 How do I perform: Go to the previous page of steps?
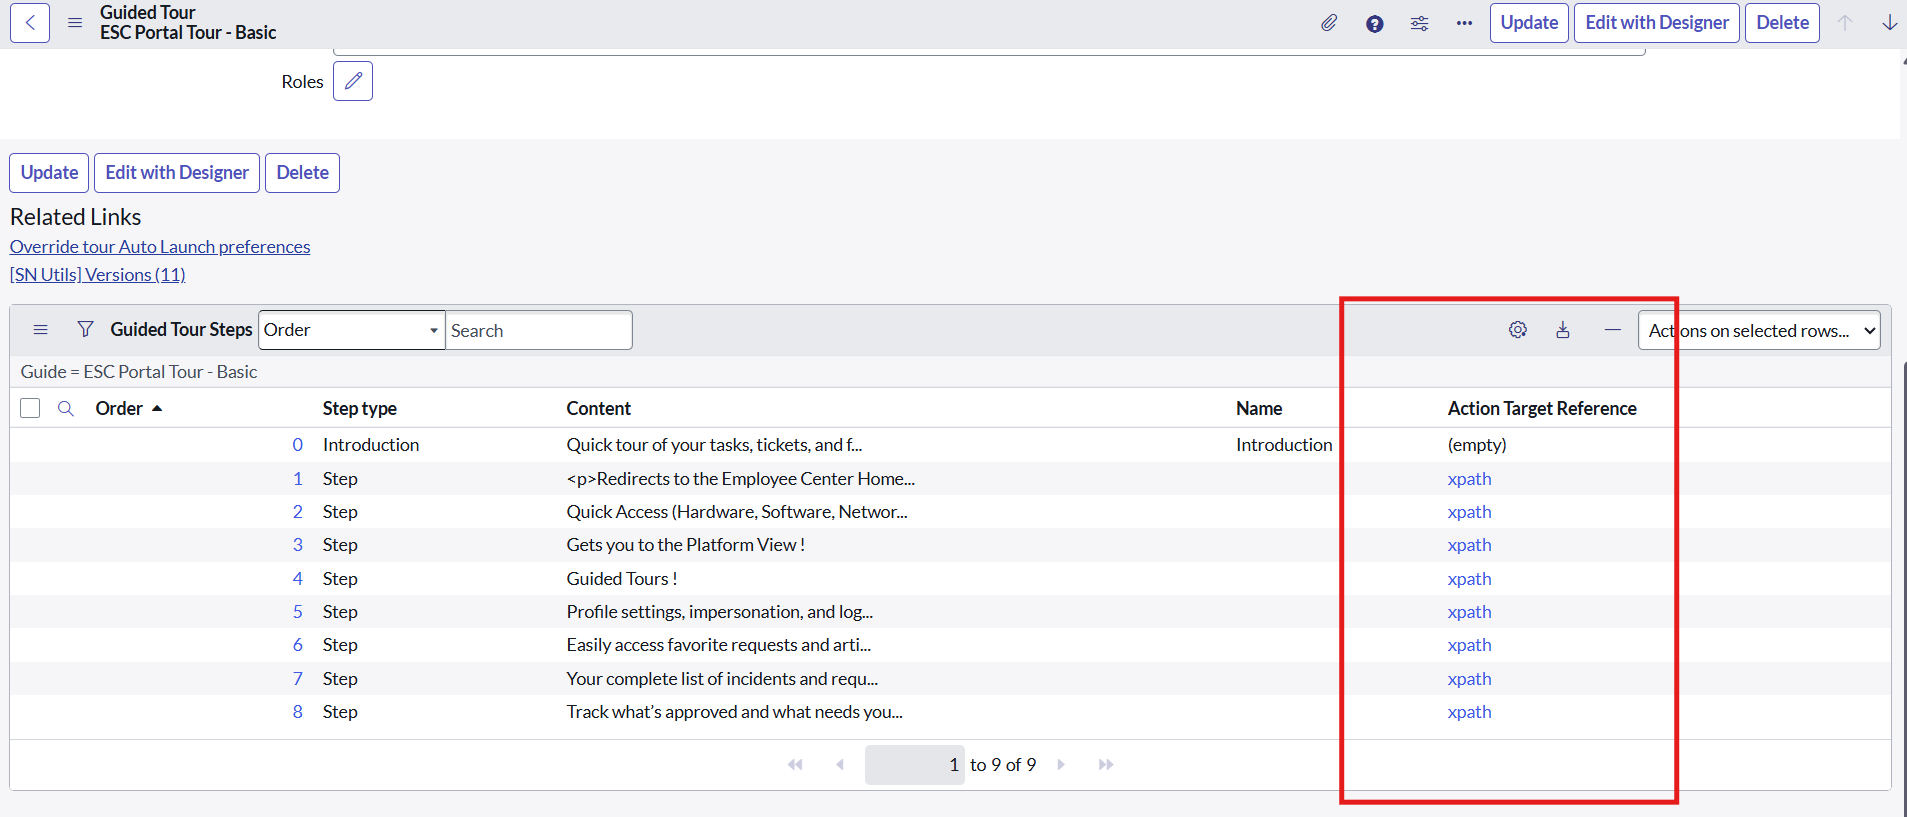coord(840,765)
